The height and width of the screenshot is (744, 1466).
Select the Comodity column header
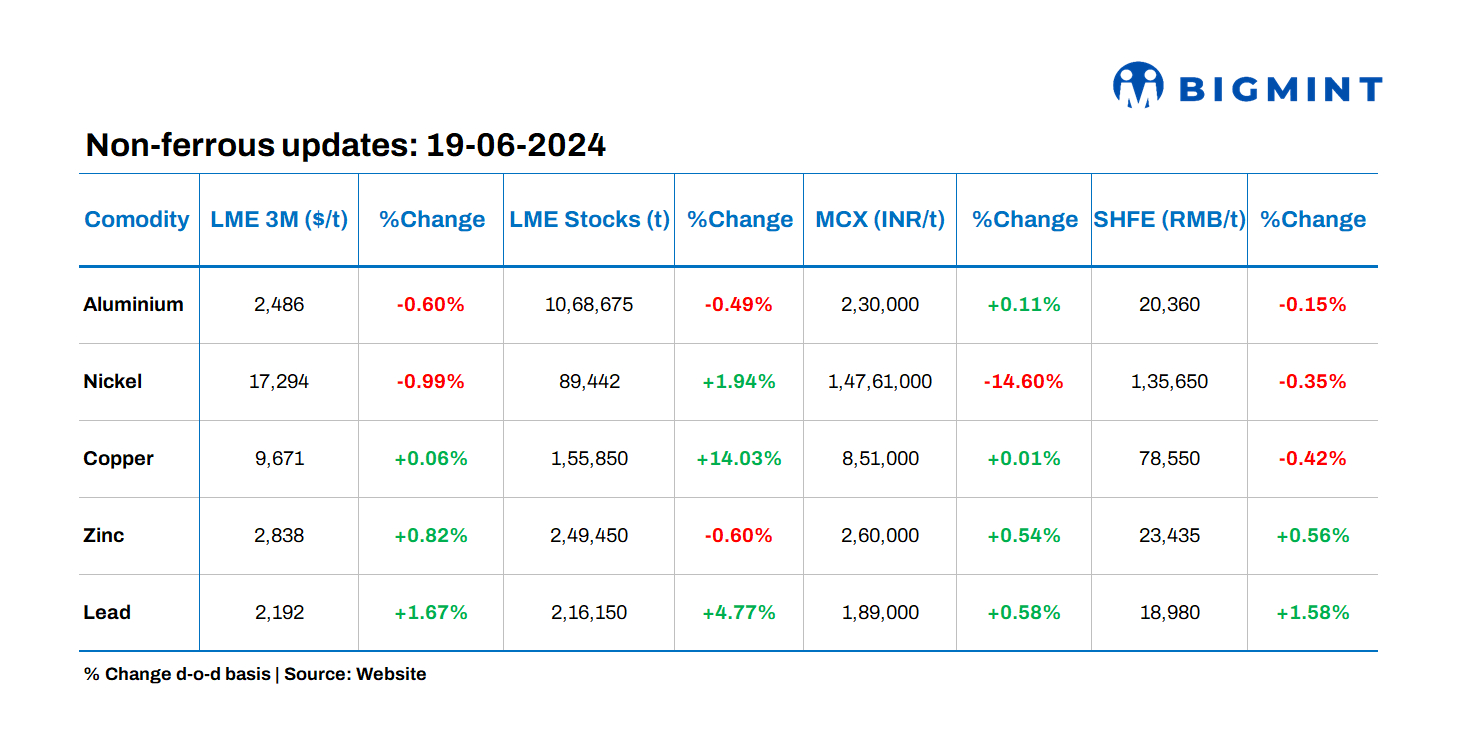137,220
